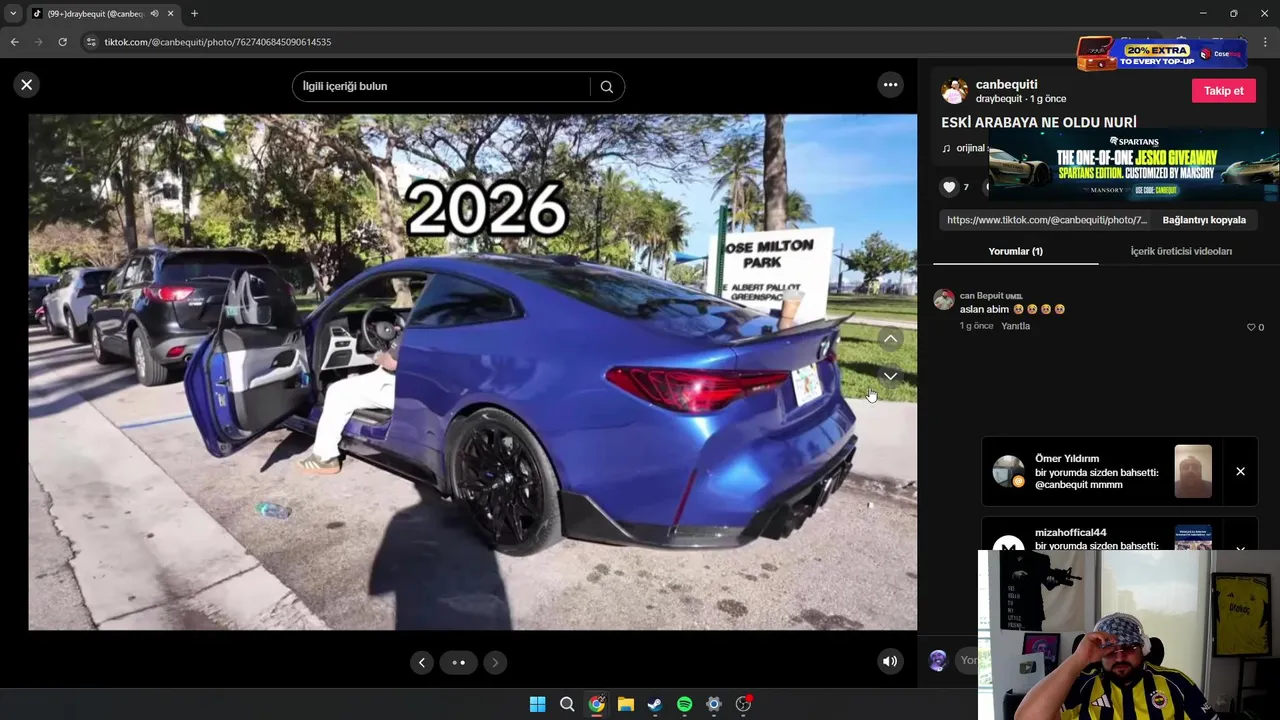The width and height of the screenshot is (1280, 720).
Task: Close the draybequit browser tab
Action: (x=171, y=14)
